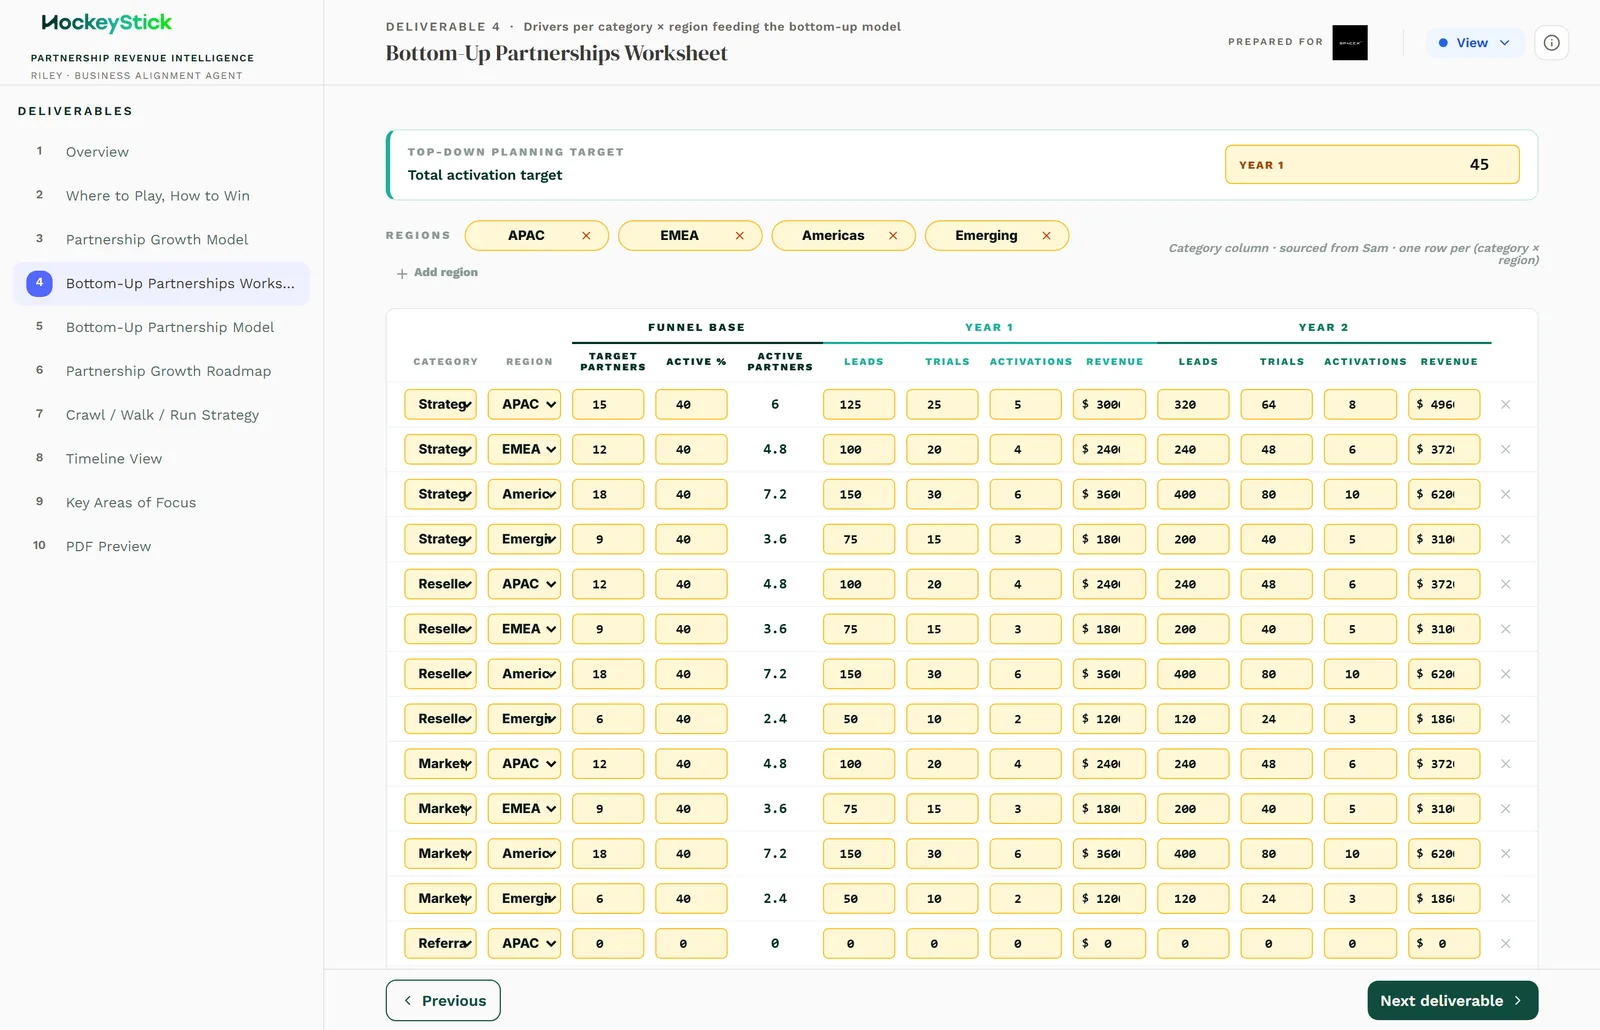The image size is (1600, 1030).
Task: Open Partnership Growth Roadmap deliverable
Action: (162, 371)
